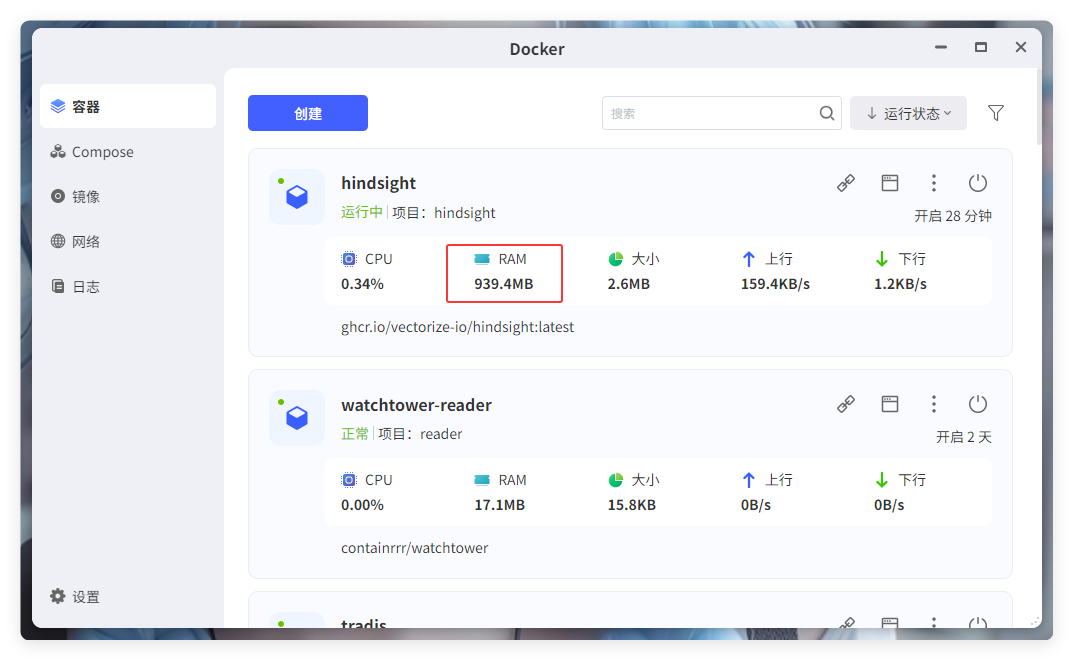
Task: Open the more options menu for hindsight
Action: (x=933, y=183)
